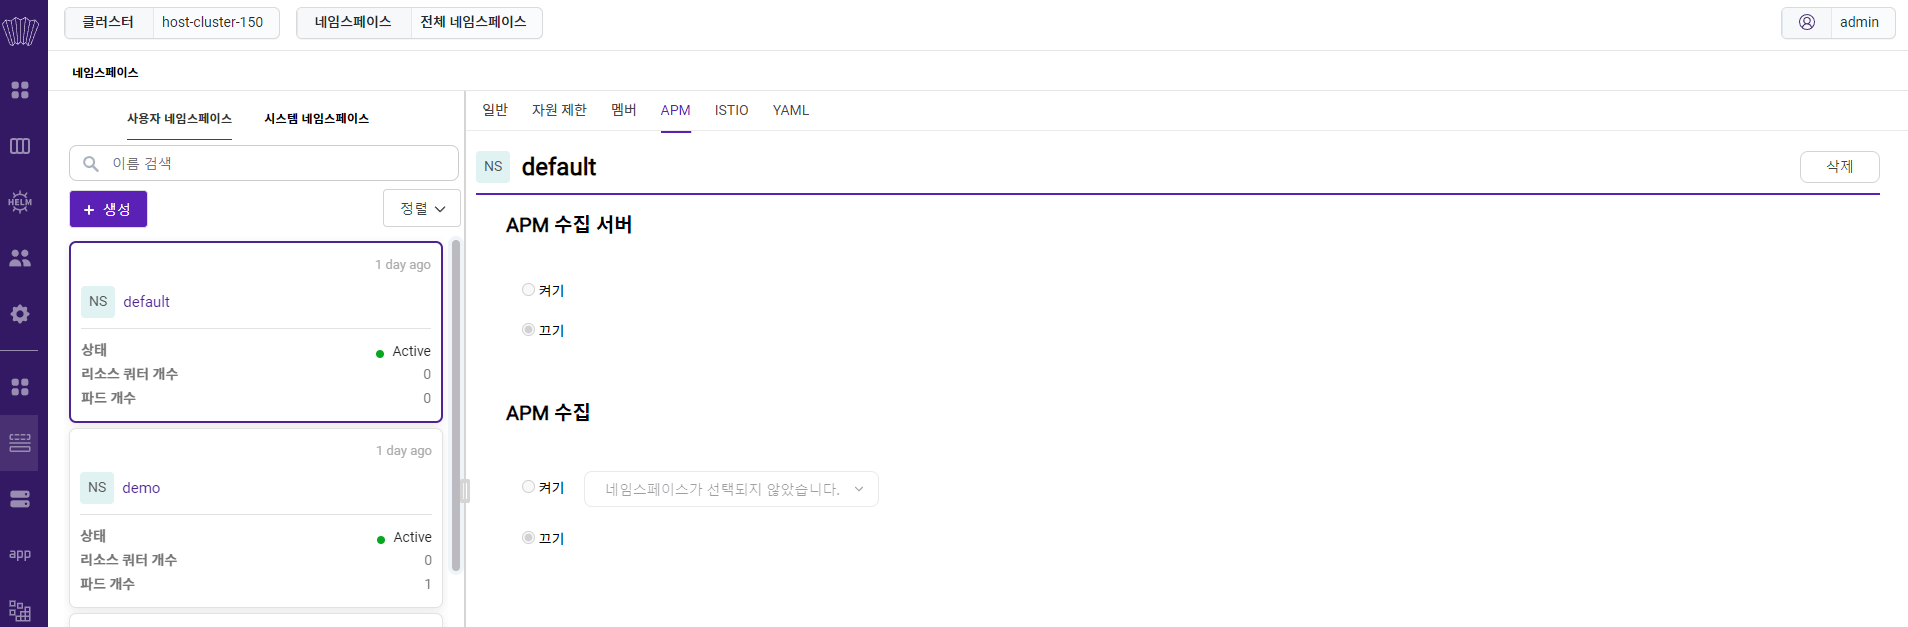Select 끄기 under APM 수집 서버
This screenshot has height=627, width=1908.
tap(528, 330)
